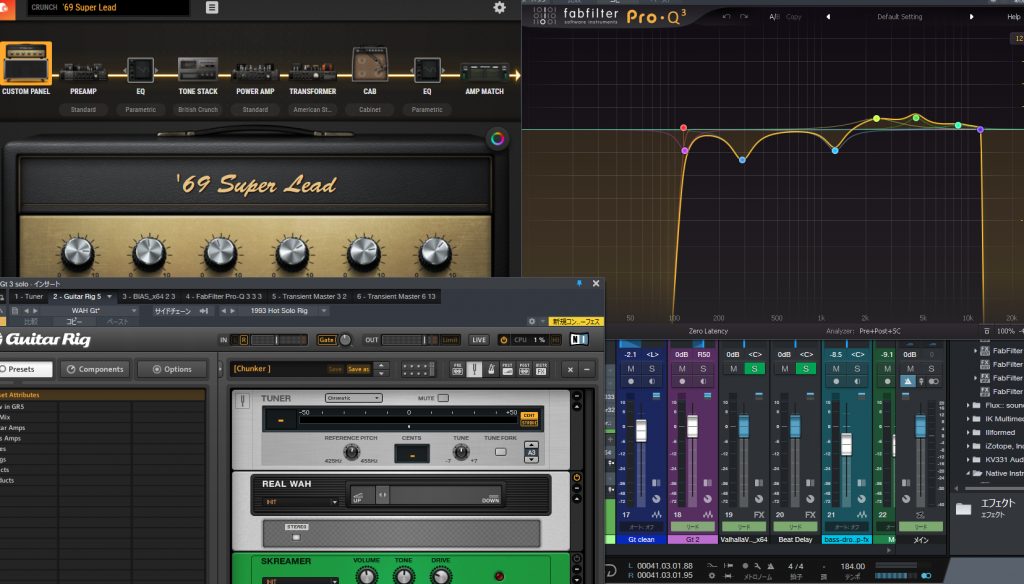Click the LIVE button in Guitar Rig

(479, 340)
